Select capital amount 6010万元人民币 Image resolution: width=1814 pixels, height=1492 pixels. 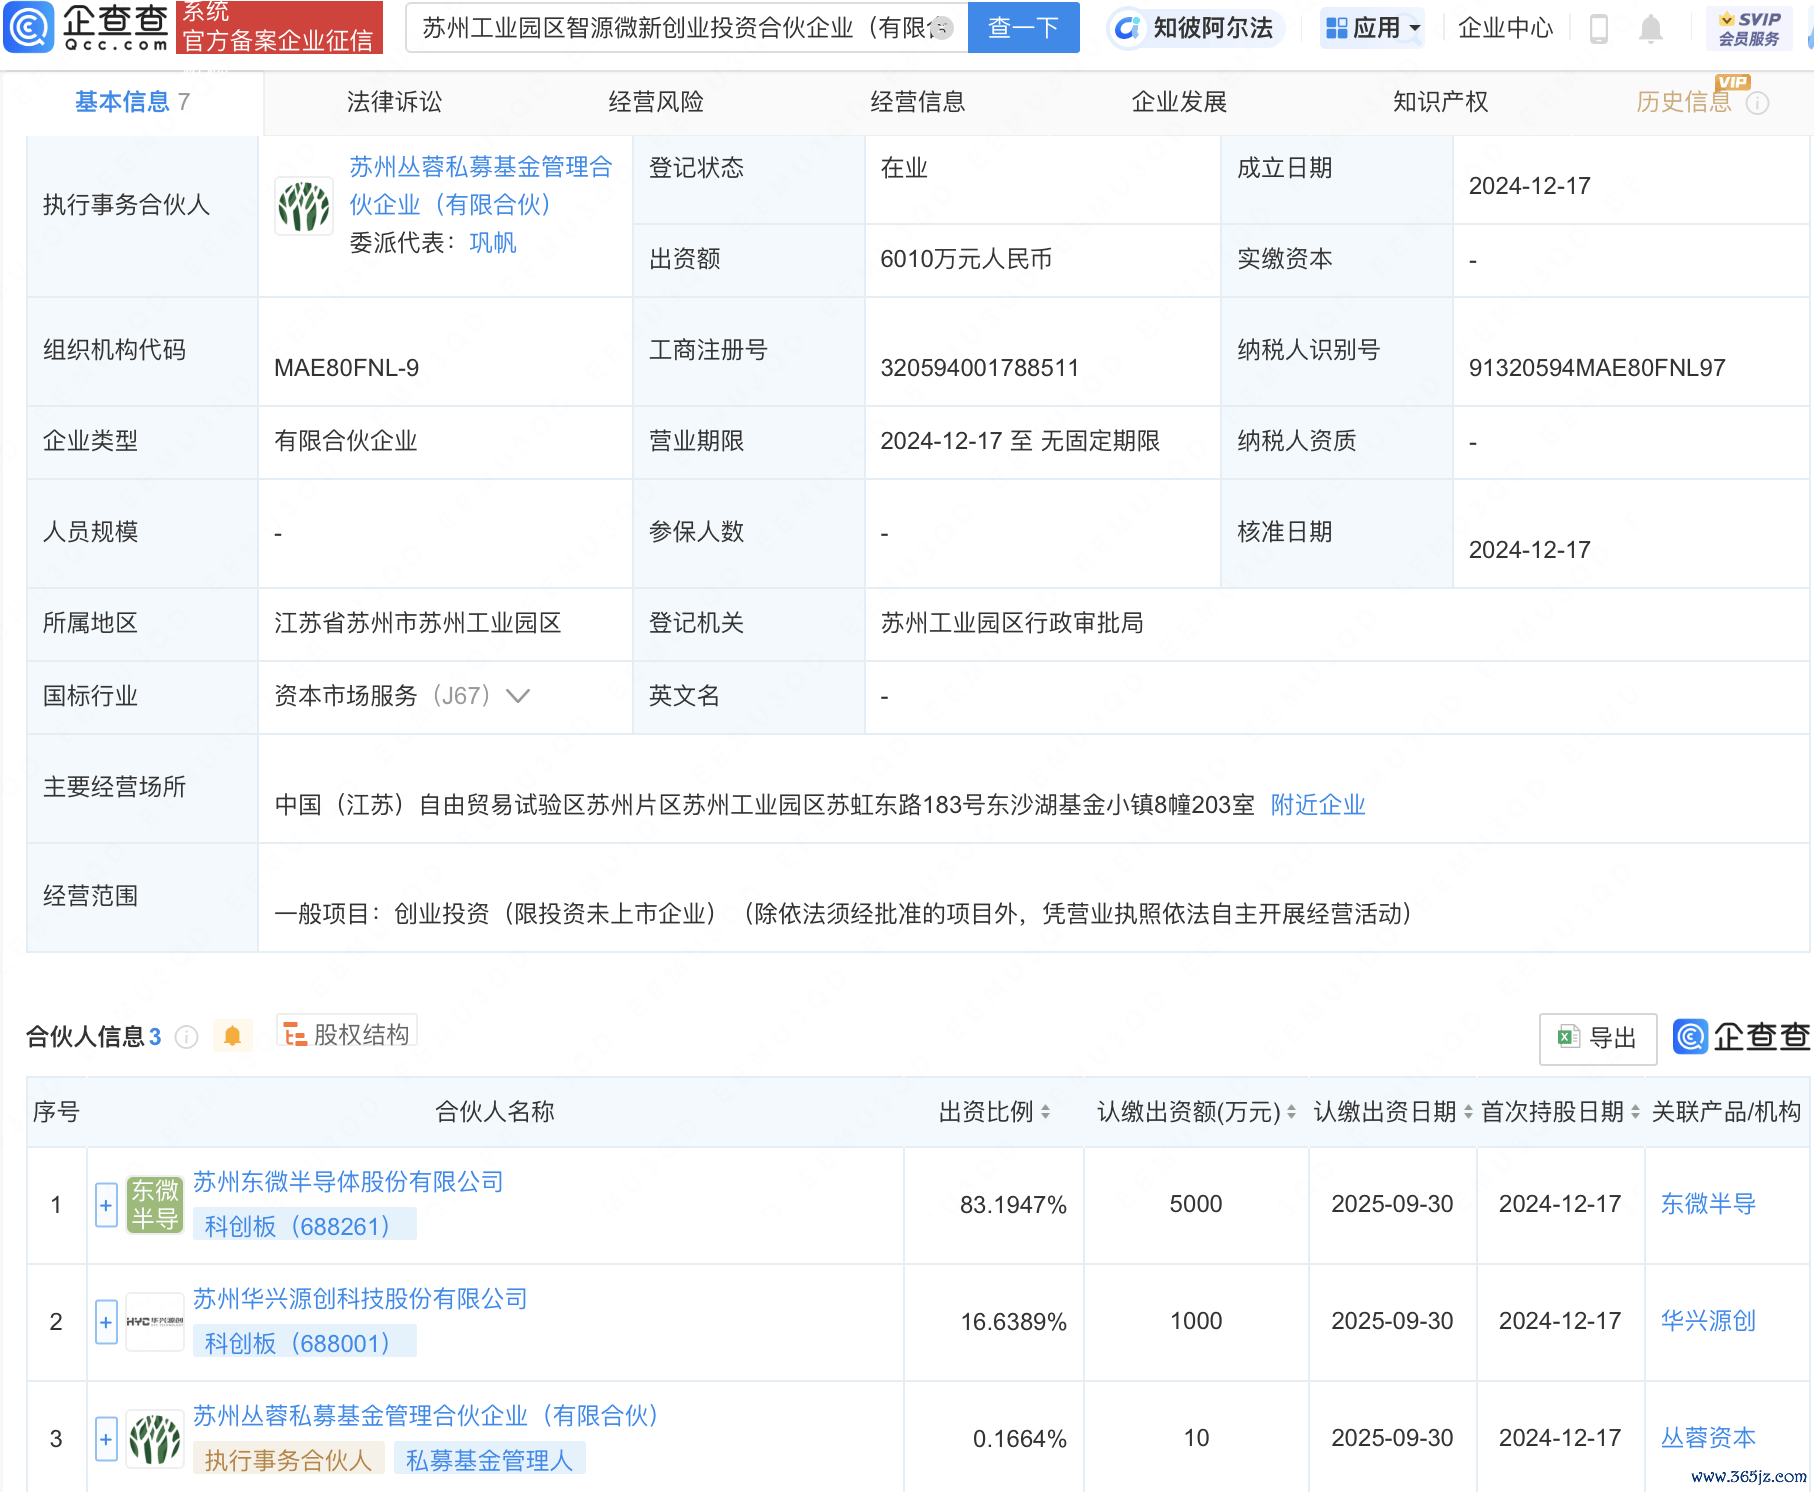(966, 259)
